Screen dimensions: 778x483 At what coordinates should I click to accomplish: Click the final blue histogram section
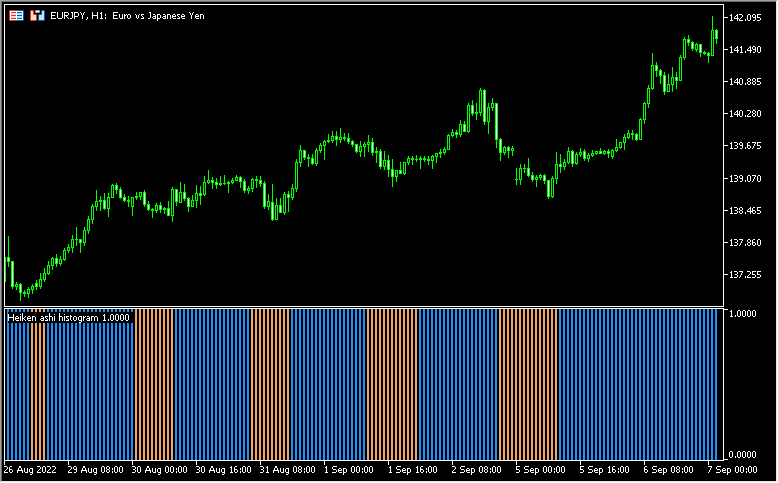tap(638, 385)
